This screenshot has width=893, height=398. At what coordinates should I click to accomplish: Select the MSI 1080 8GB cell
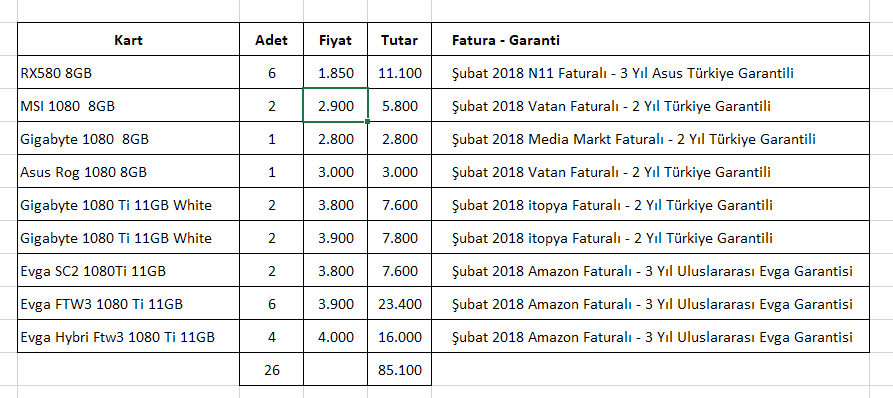coord(129,105)
